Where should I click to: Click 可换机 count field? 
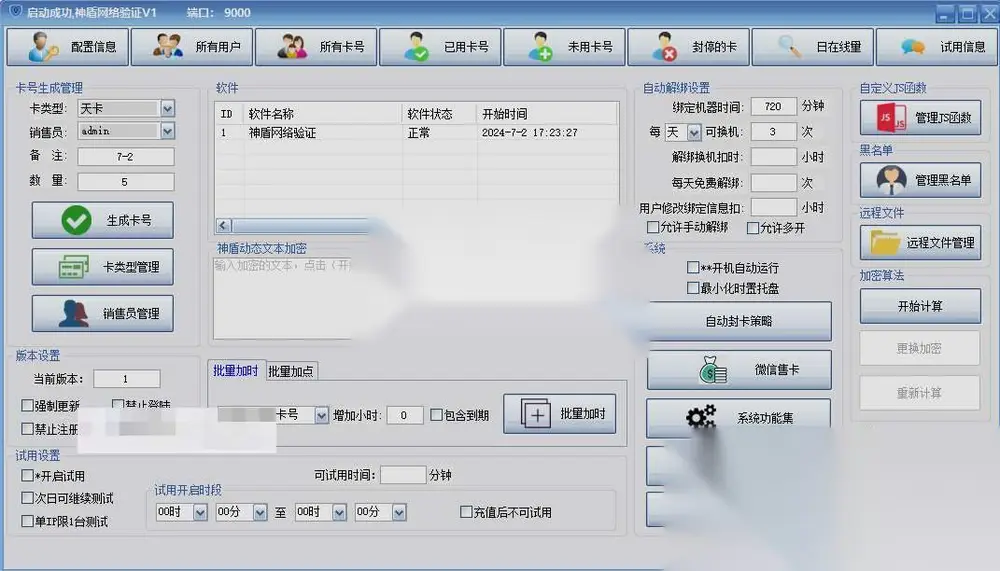pos(774,131)
